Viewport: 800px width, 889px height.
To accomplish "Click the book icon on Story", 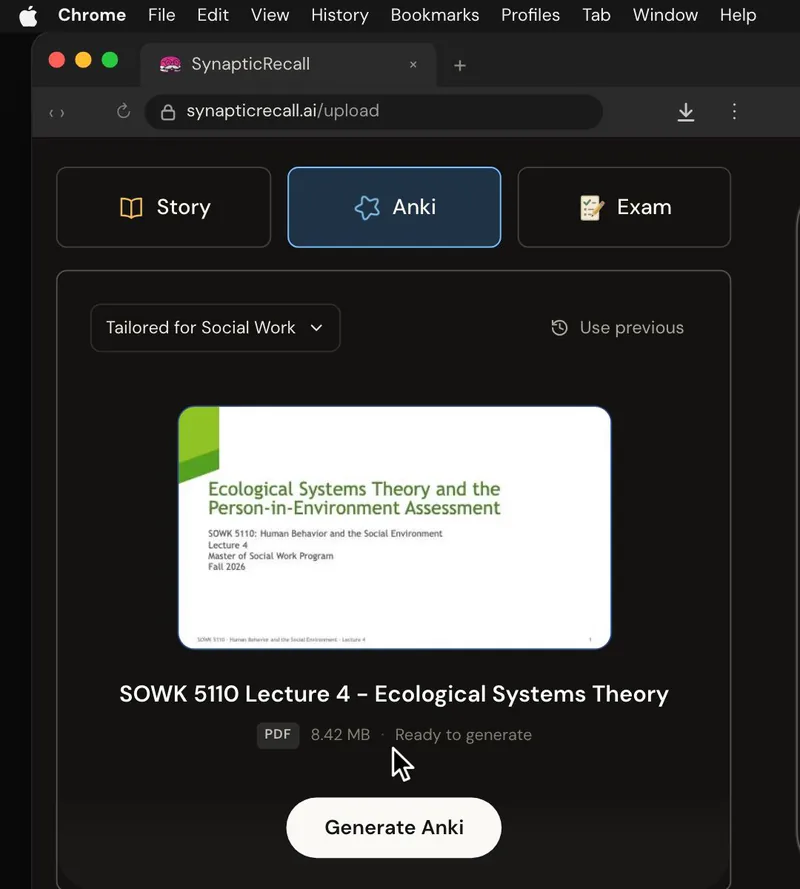I will 131,208.
